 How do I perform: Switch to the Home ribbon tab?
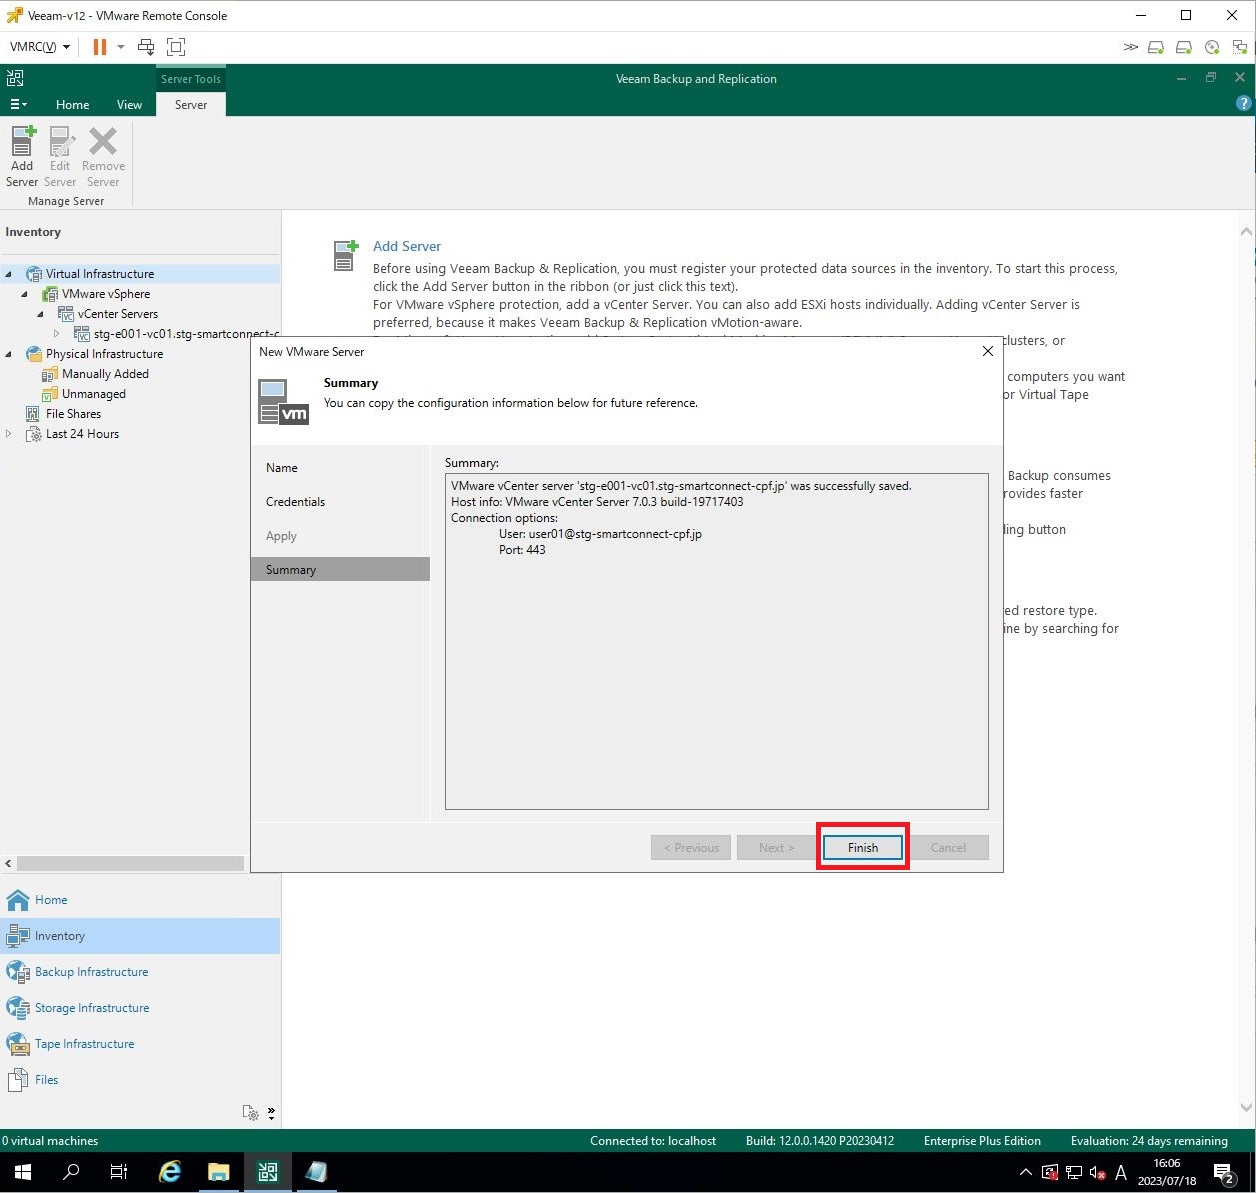point(72,104)
